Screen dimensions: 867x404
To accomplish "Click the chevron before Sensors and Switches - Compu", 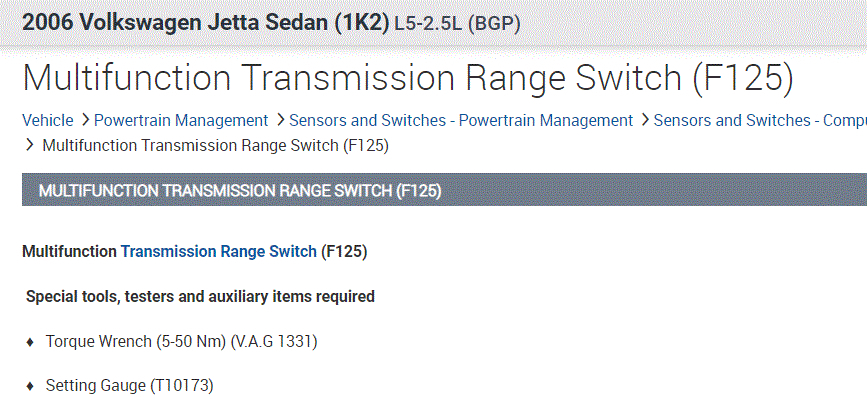I will pyautogui.click(x=644, y=120).
